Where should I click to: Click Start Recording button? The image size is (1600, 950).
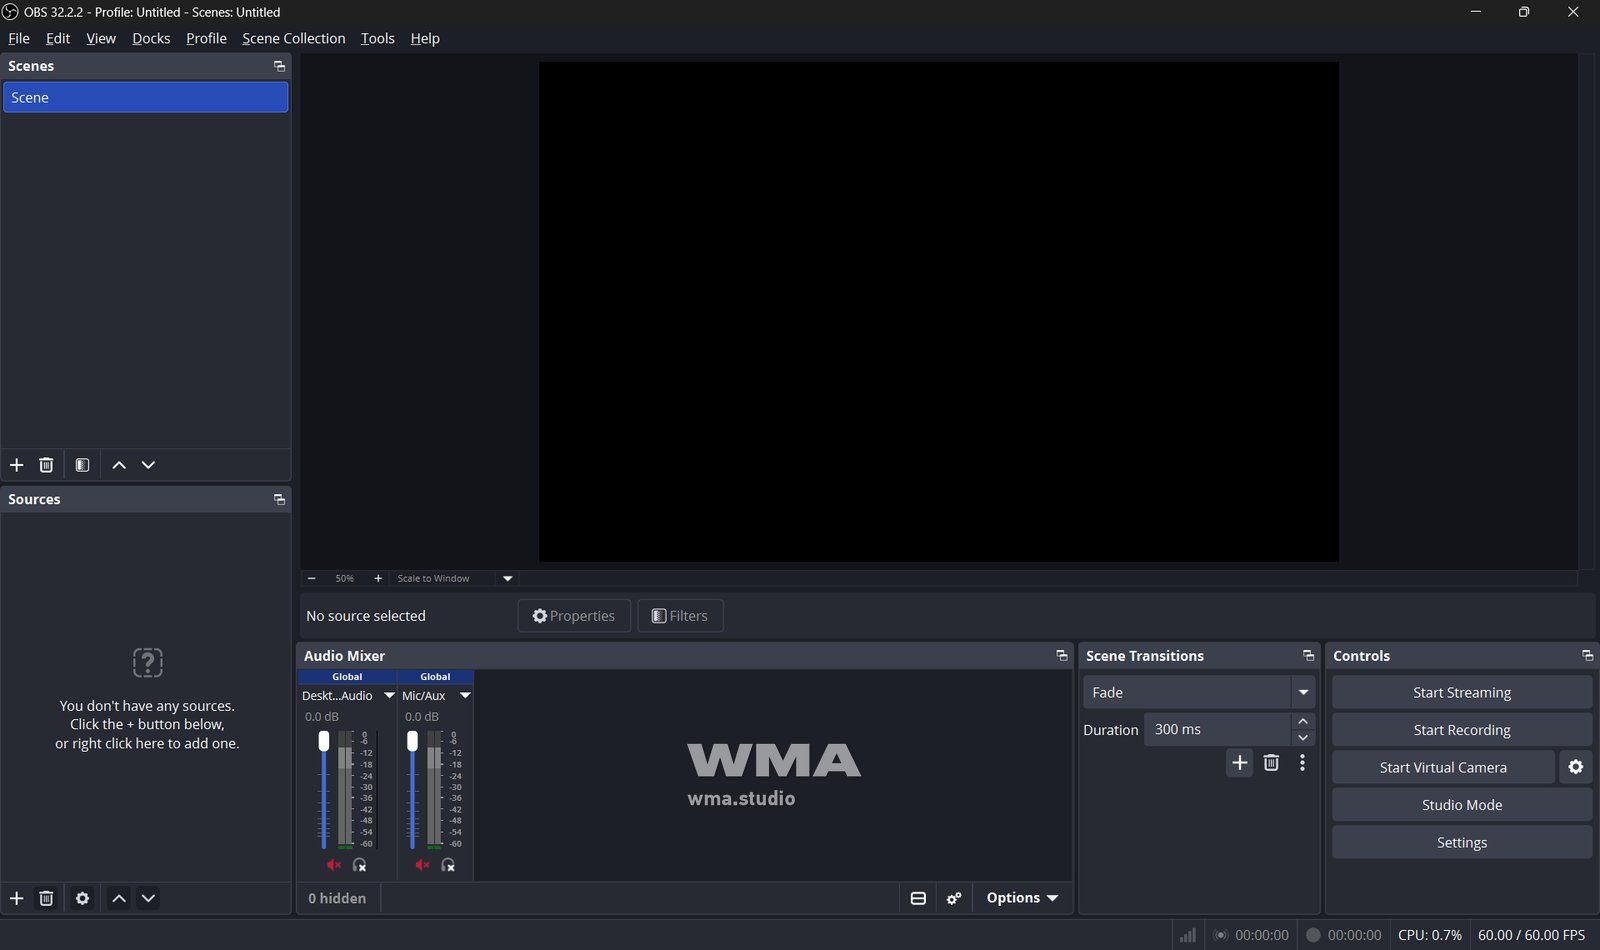1462,730
